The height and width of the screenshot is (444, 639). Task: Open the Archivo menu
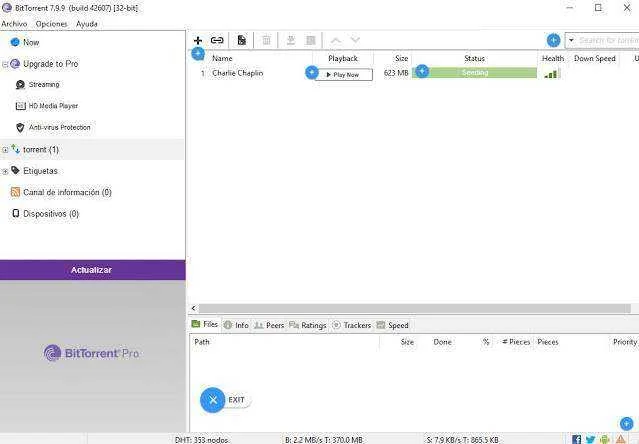14,24
